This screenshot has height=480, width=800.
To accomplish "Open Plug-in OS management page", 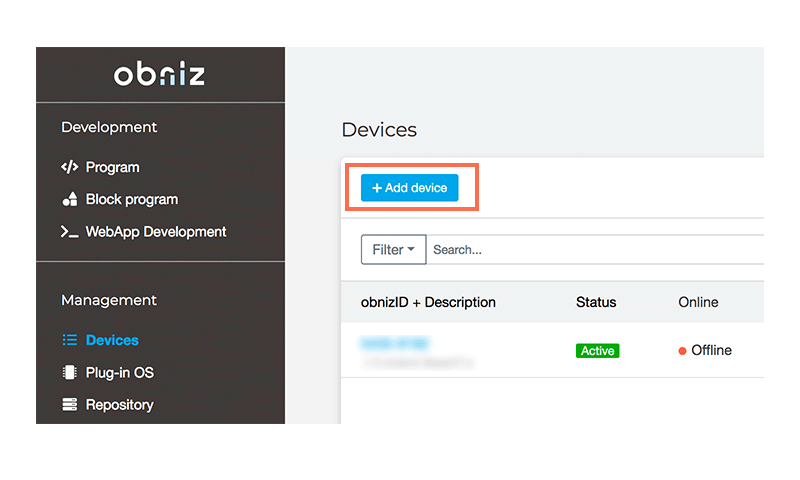I will (119, 373).
